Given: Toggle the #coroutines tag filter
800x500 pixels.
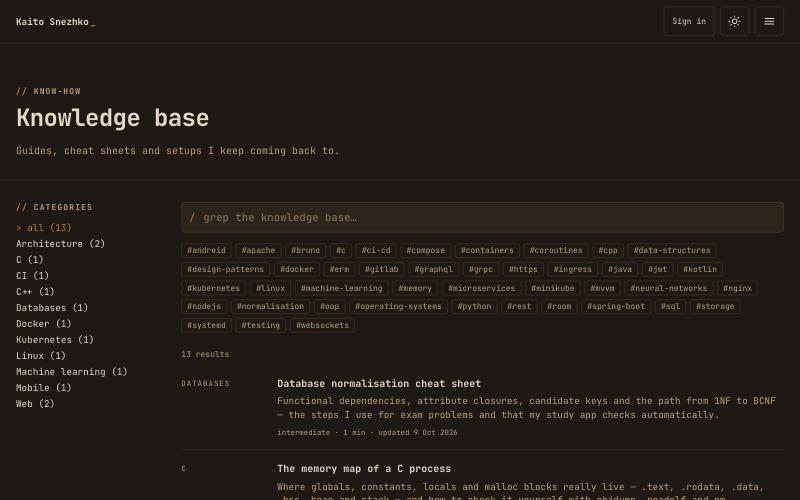Looking at the screenshot, I should pyautogui.click(x=556, y=251).
